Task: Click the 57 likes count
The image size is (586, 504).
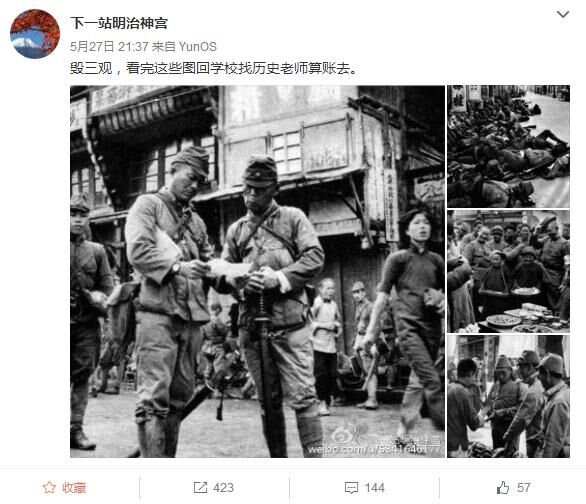Action: (x=524, y=488)
